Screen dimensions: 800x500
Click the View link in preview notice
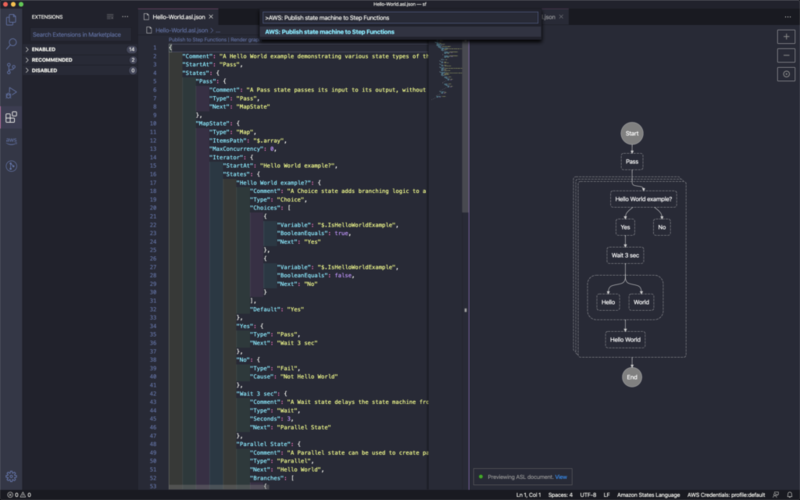click(x=561, y=477)
